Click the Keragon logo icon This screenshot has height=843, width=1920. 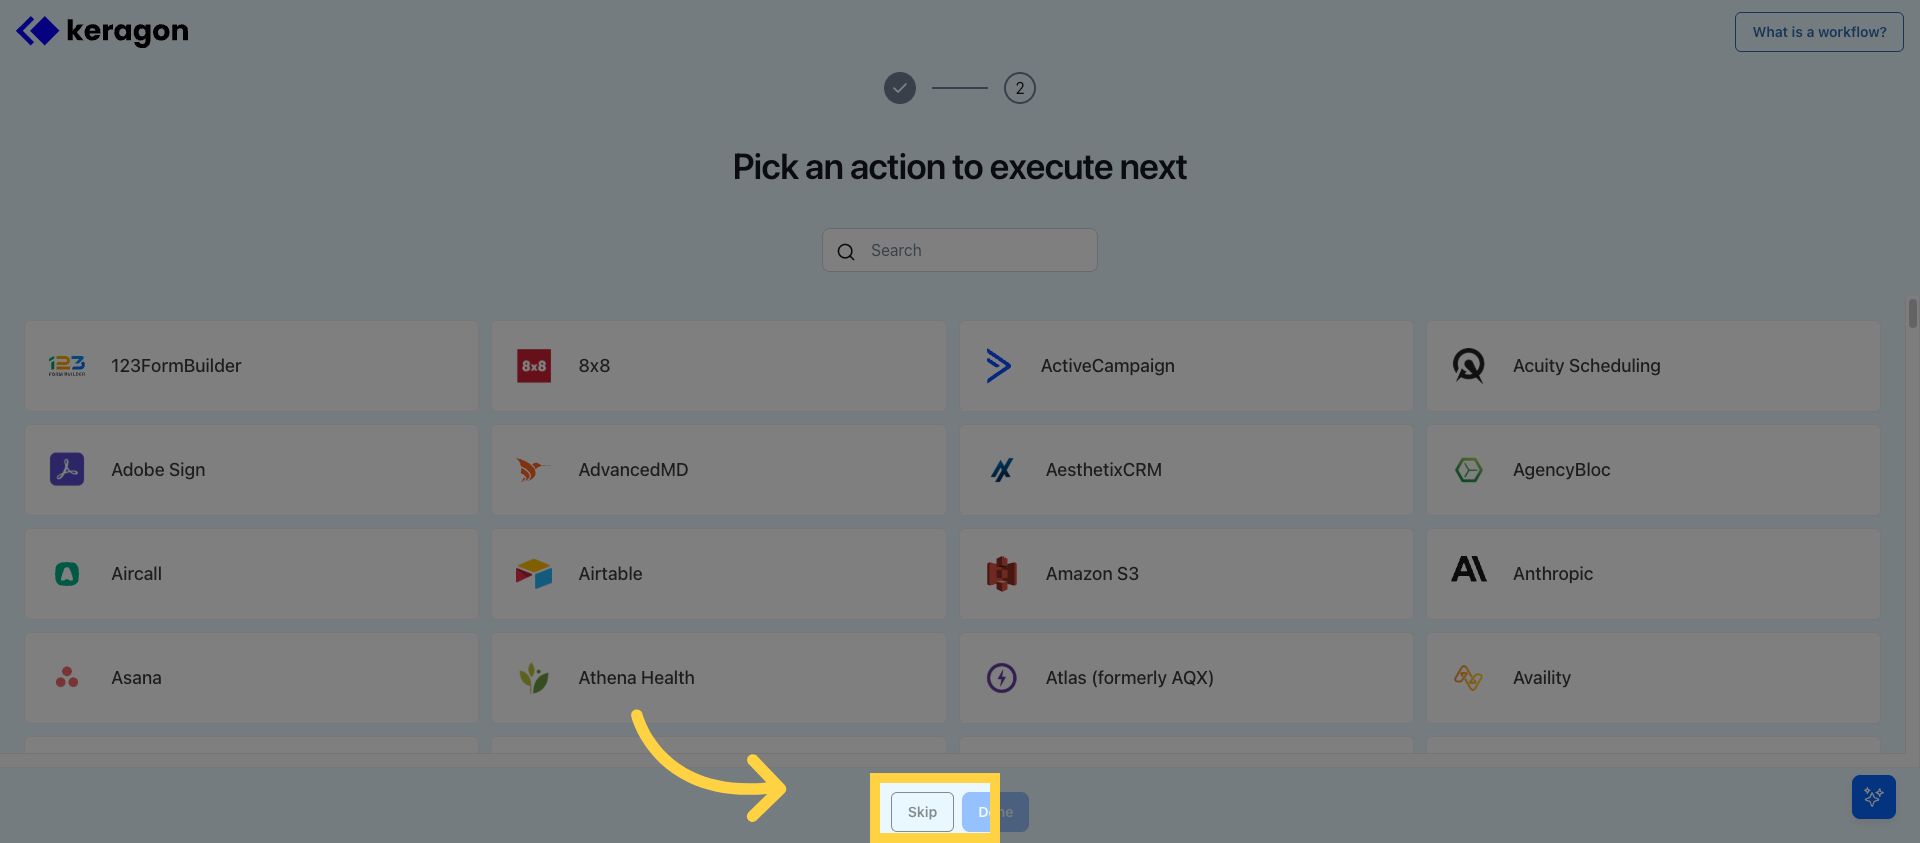coord(37,30)
